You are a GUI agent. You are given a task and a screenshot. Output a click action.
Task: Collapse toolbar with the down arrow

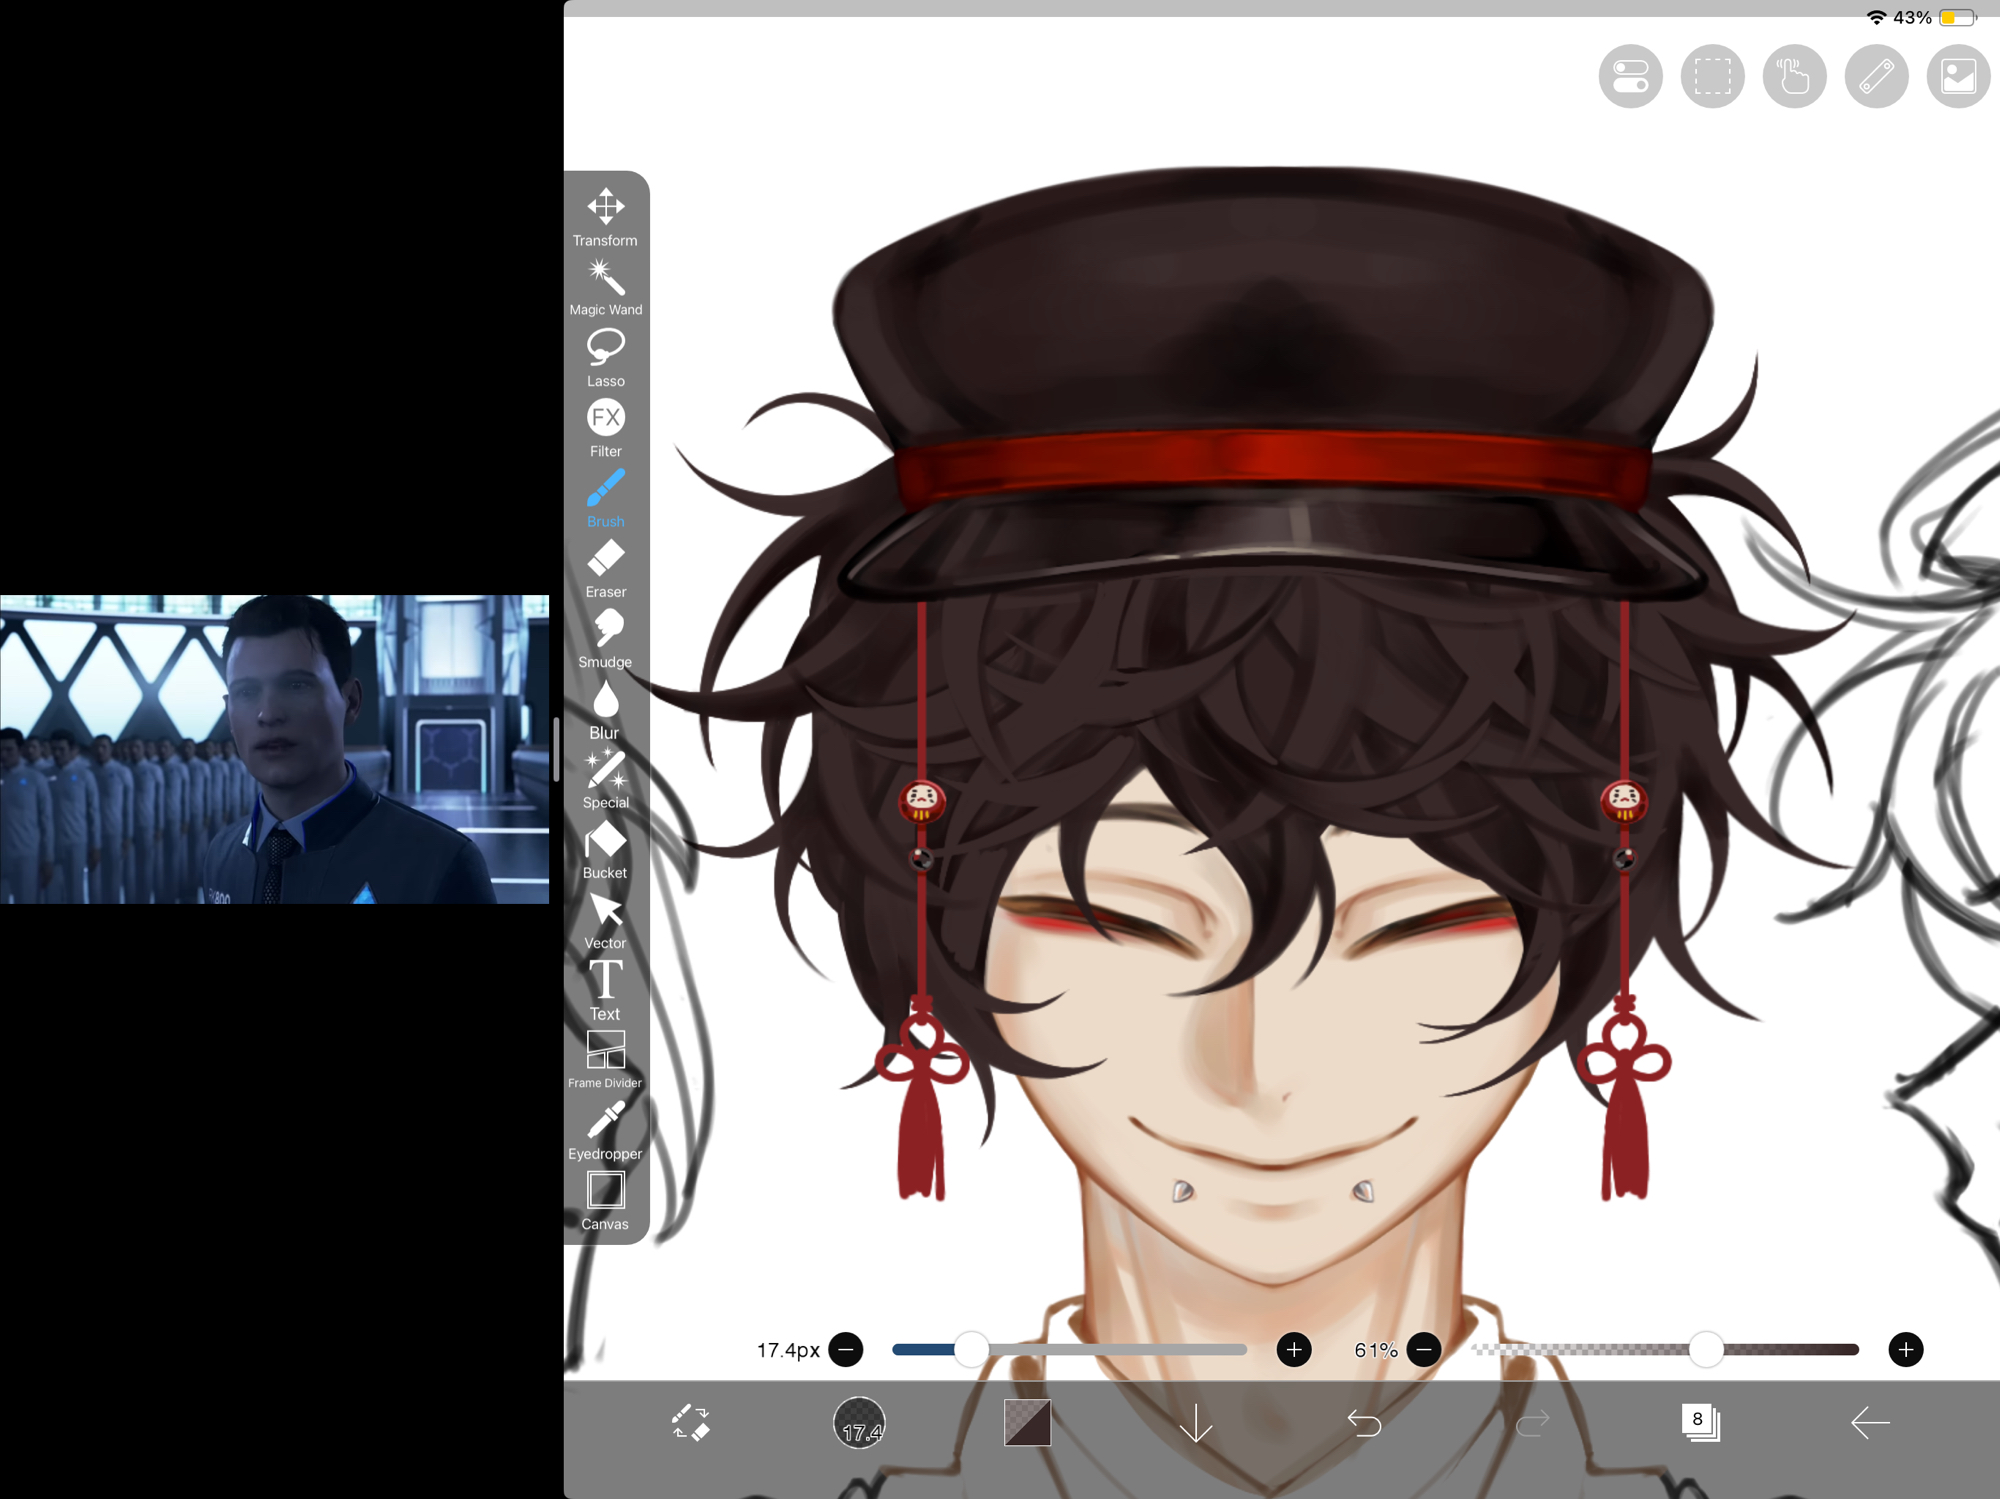click(x=1196, y=1422)
